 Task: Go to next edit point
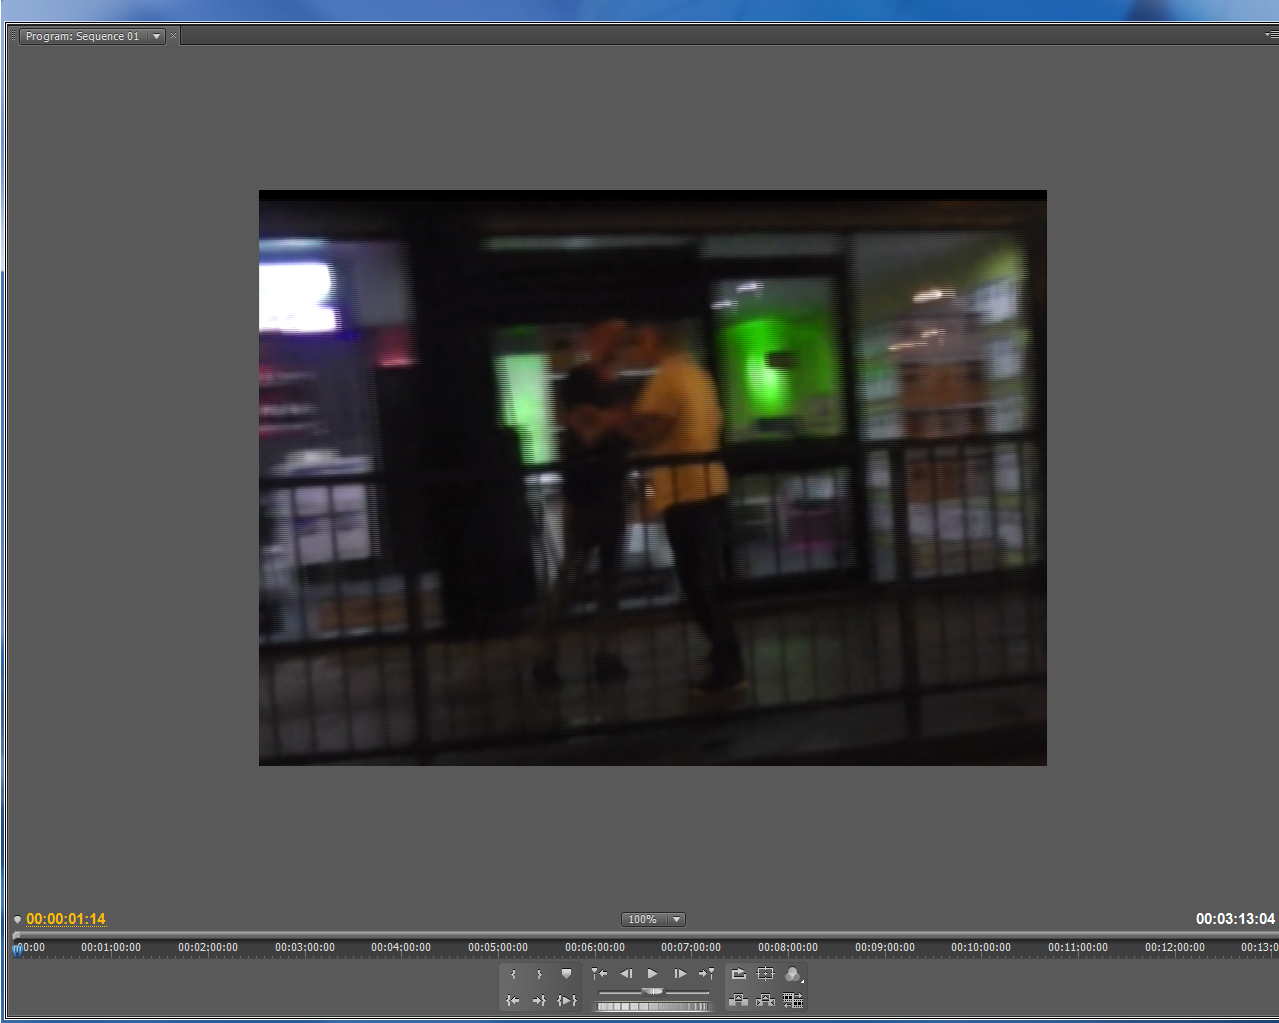click(x=706, y=974)
